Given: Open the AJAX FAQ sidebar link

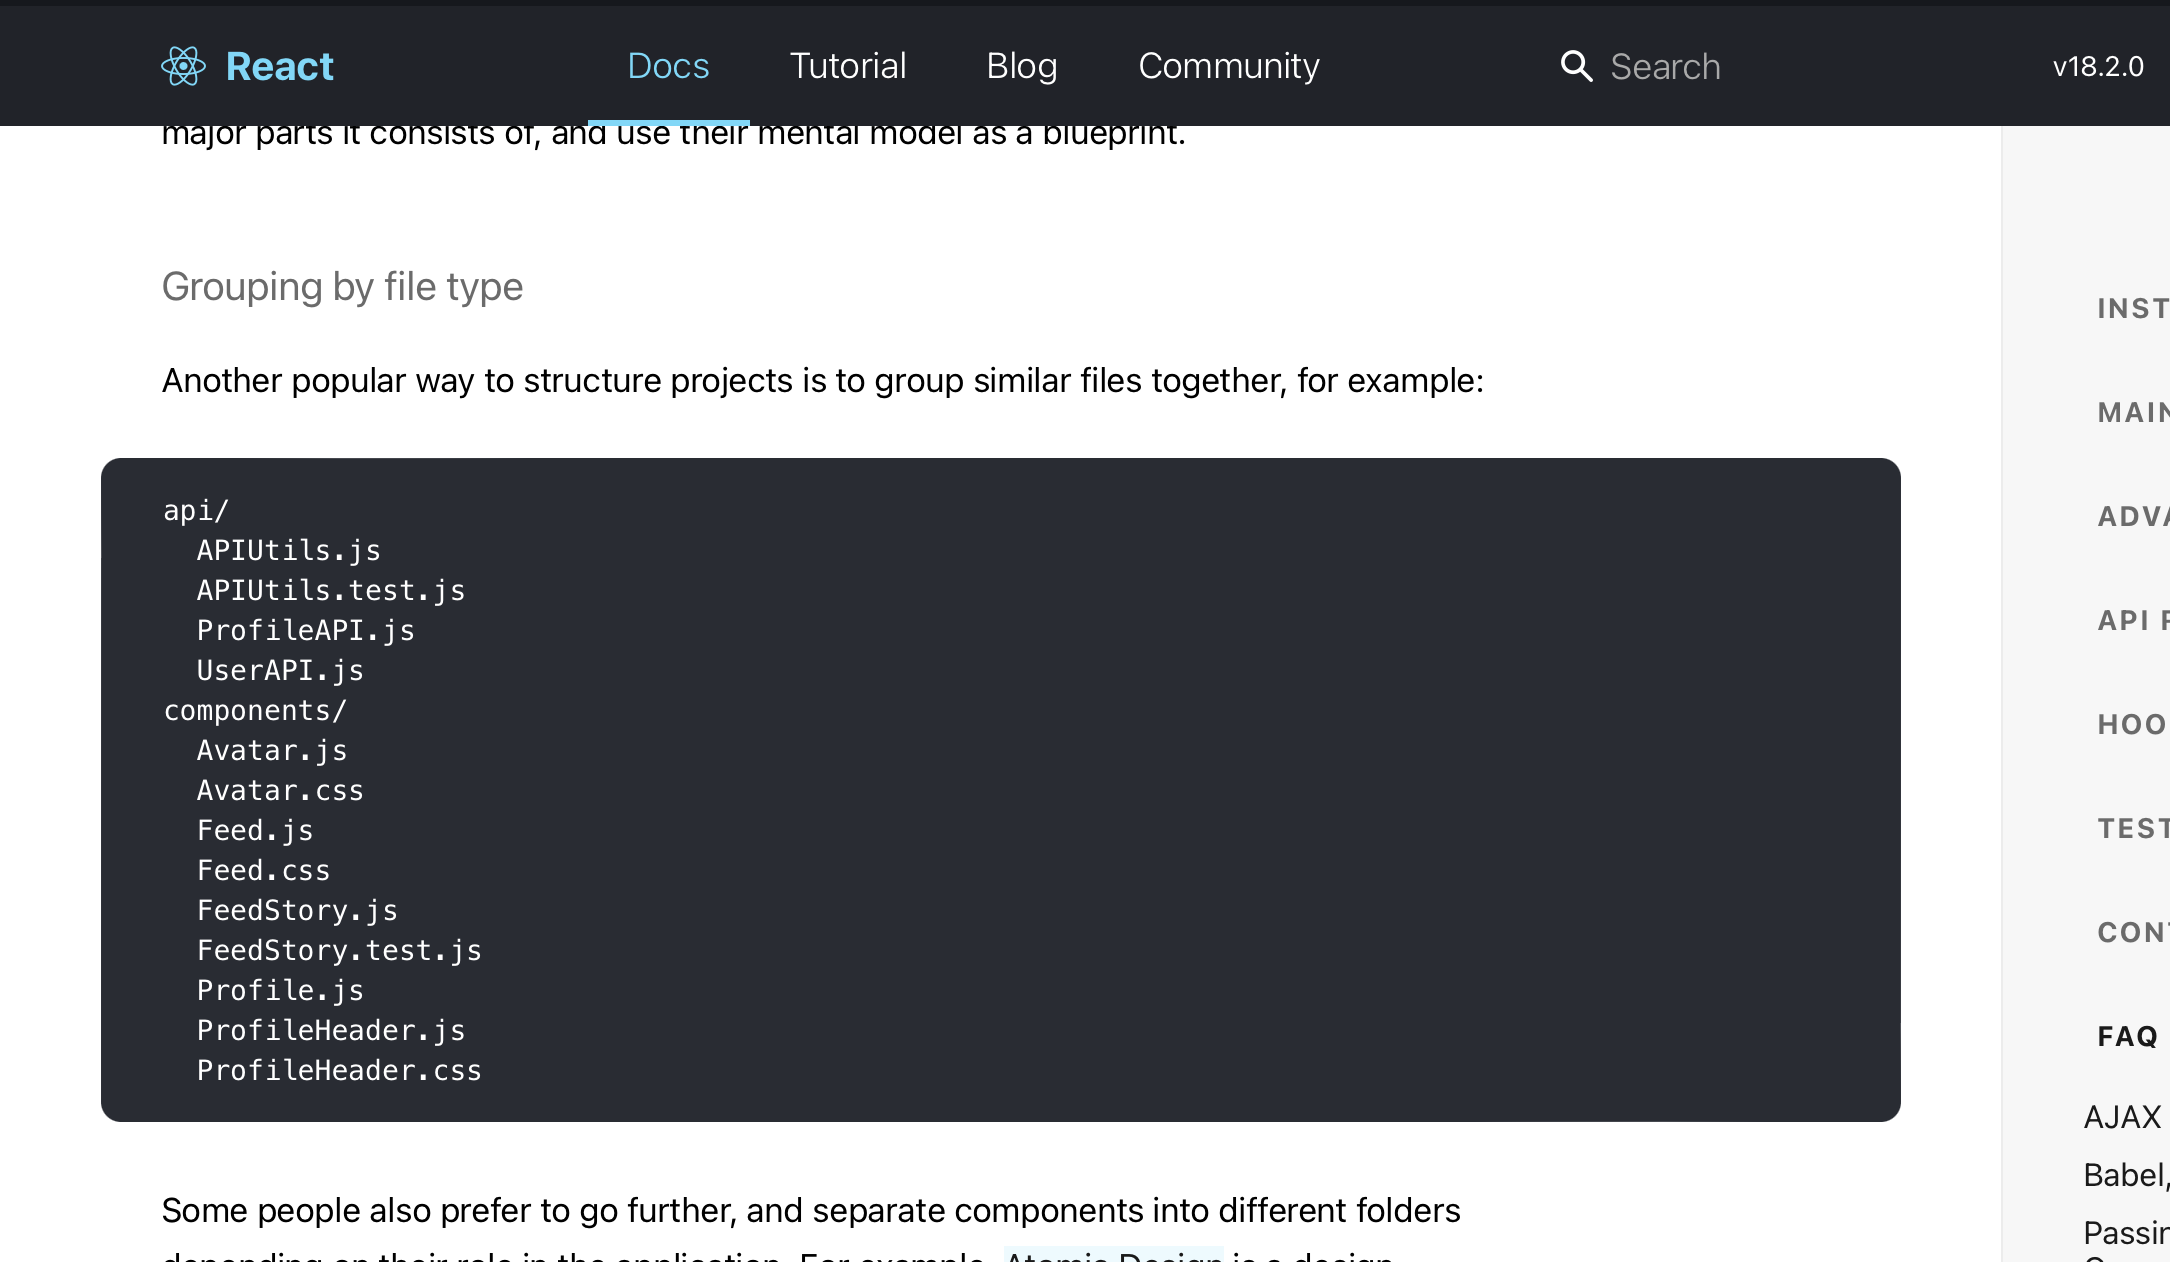Looking at the screenshot, I should tap(2123, 1116).
